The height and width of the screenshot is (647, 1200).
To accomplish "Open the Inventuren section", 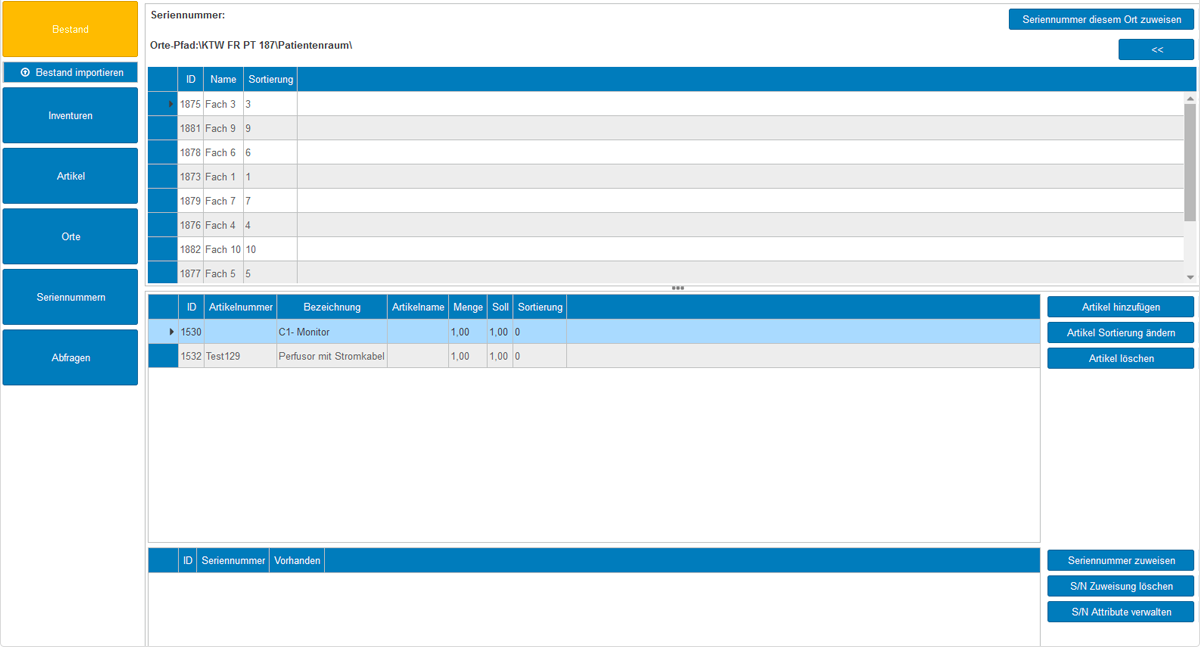I will click(70, 115).
